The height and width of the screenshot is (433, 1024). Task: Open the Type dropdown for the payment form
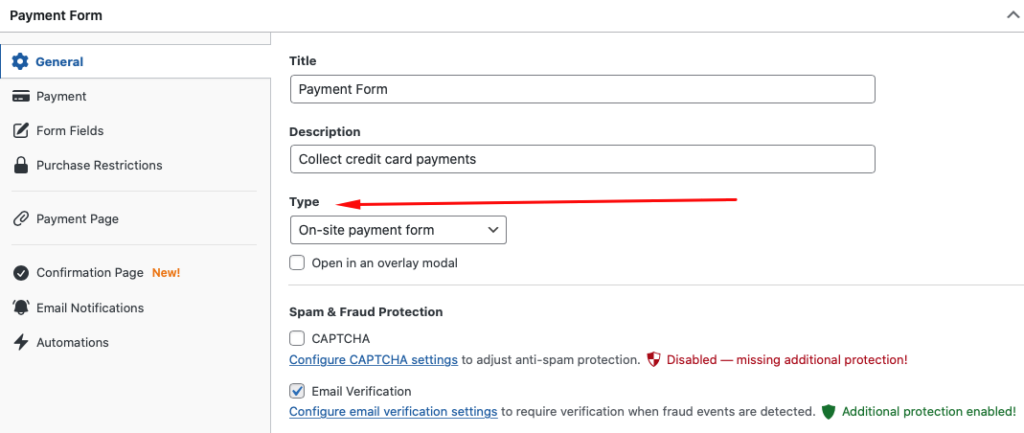click(x=397, y=230)
